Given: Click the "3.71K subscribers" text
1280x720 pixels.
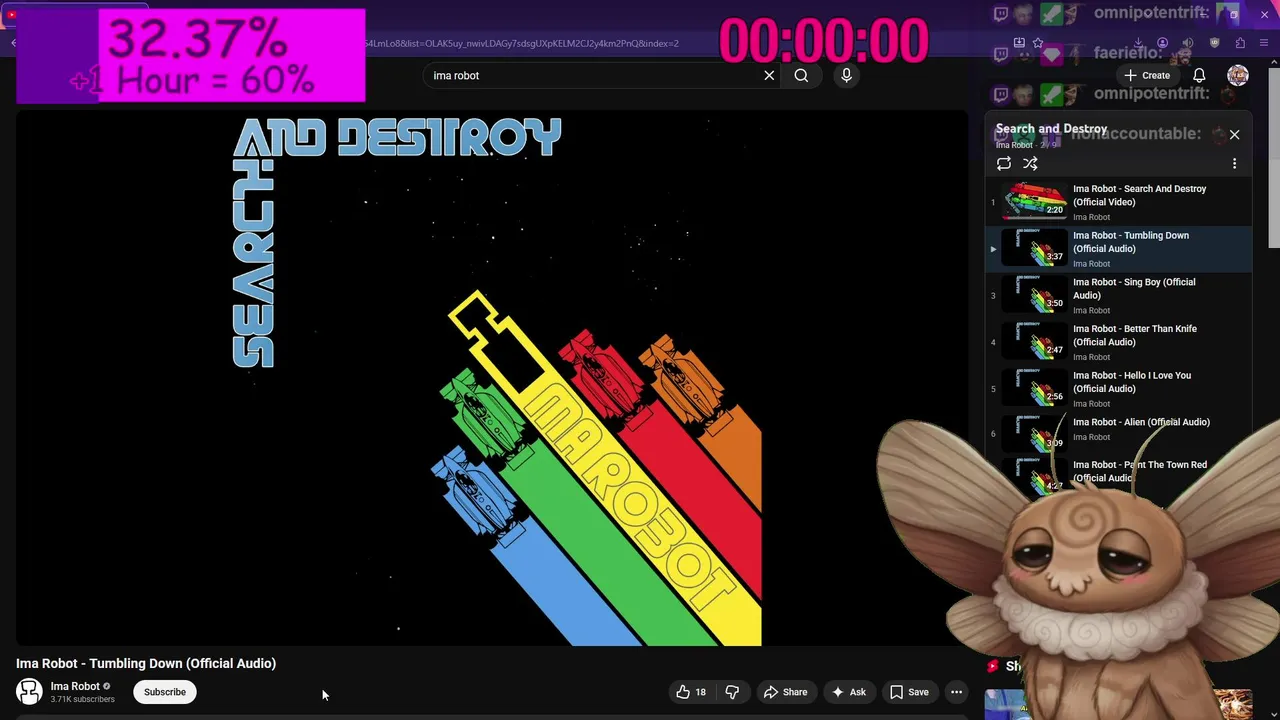Looking at the screenshot, I should point(82,699).
